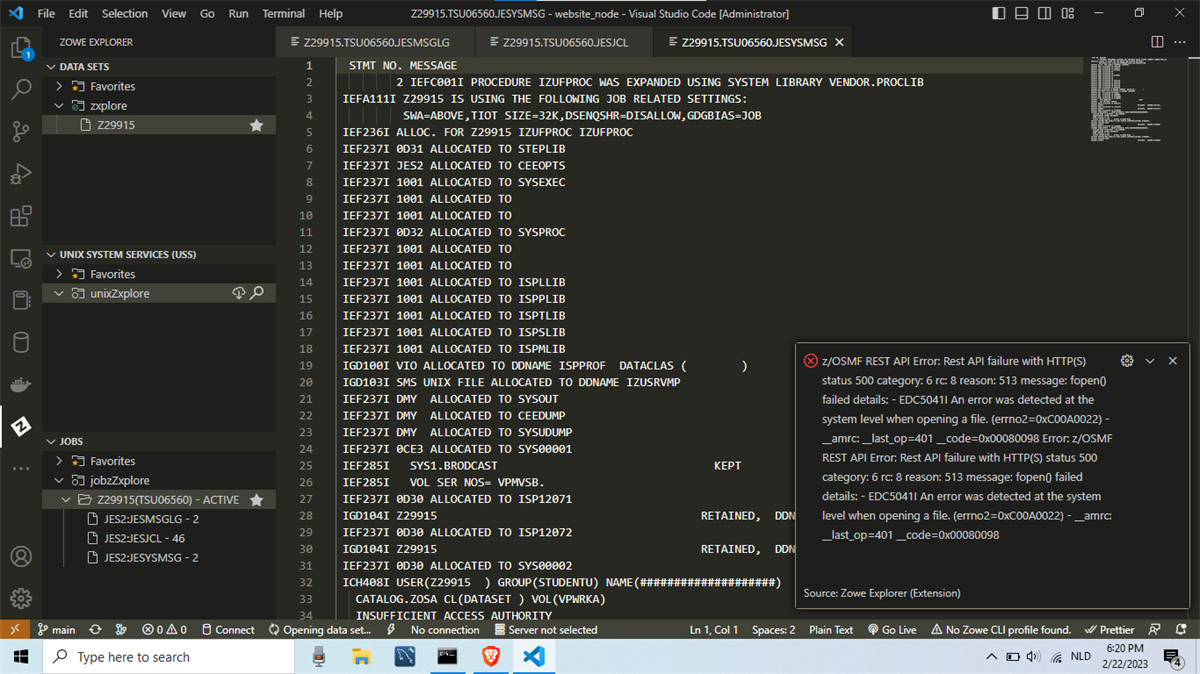Open the Remote Explorer view icon
This screenshot has height=674, width=1200.
click(x=21, y=258)
